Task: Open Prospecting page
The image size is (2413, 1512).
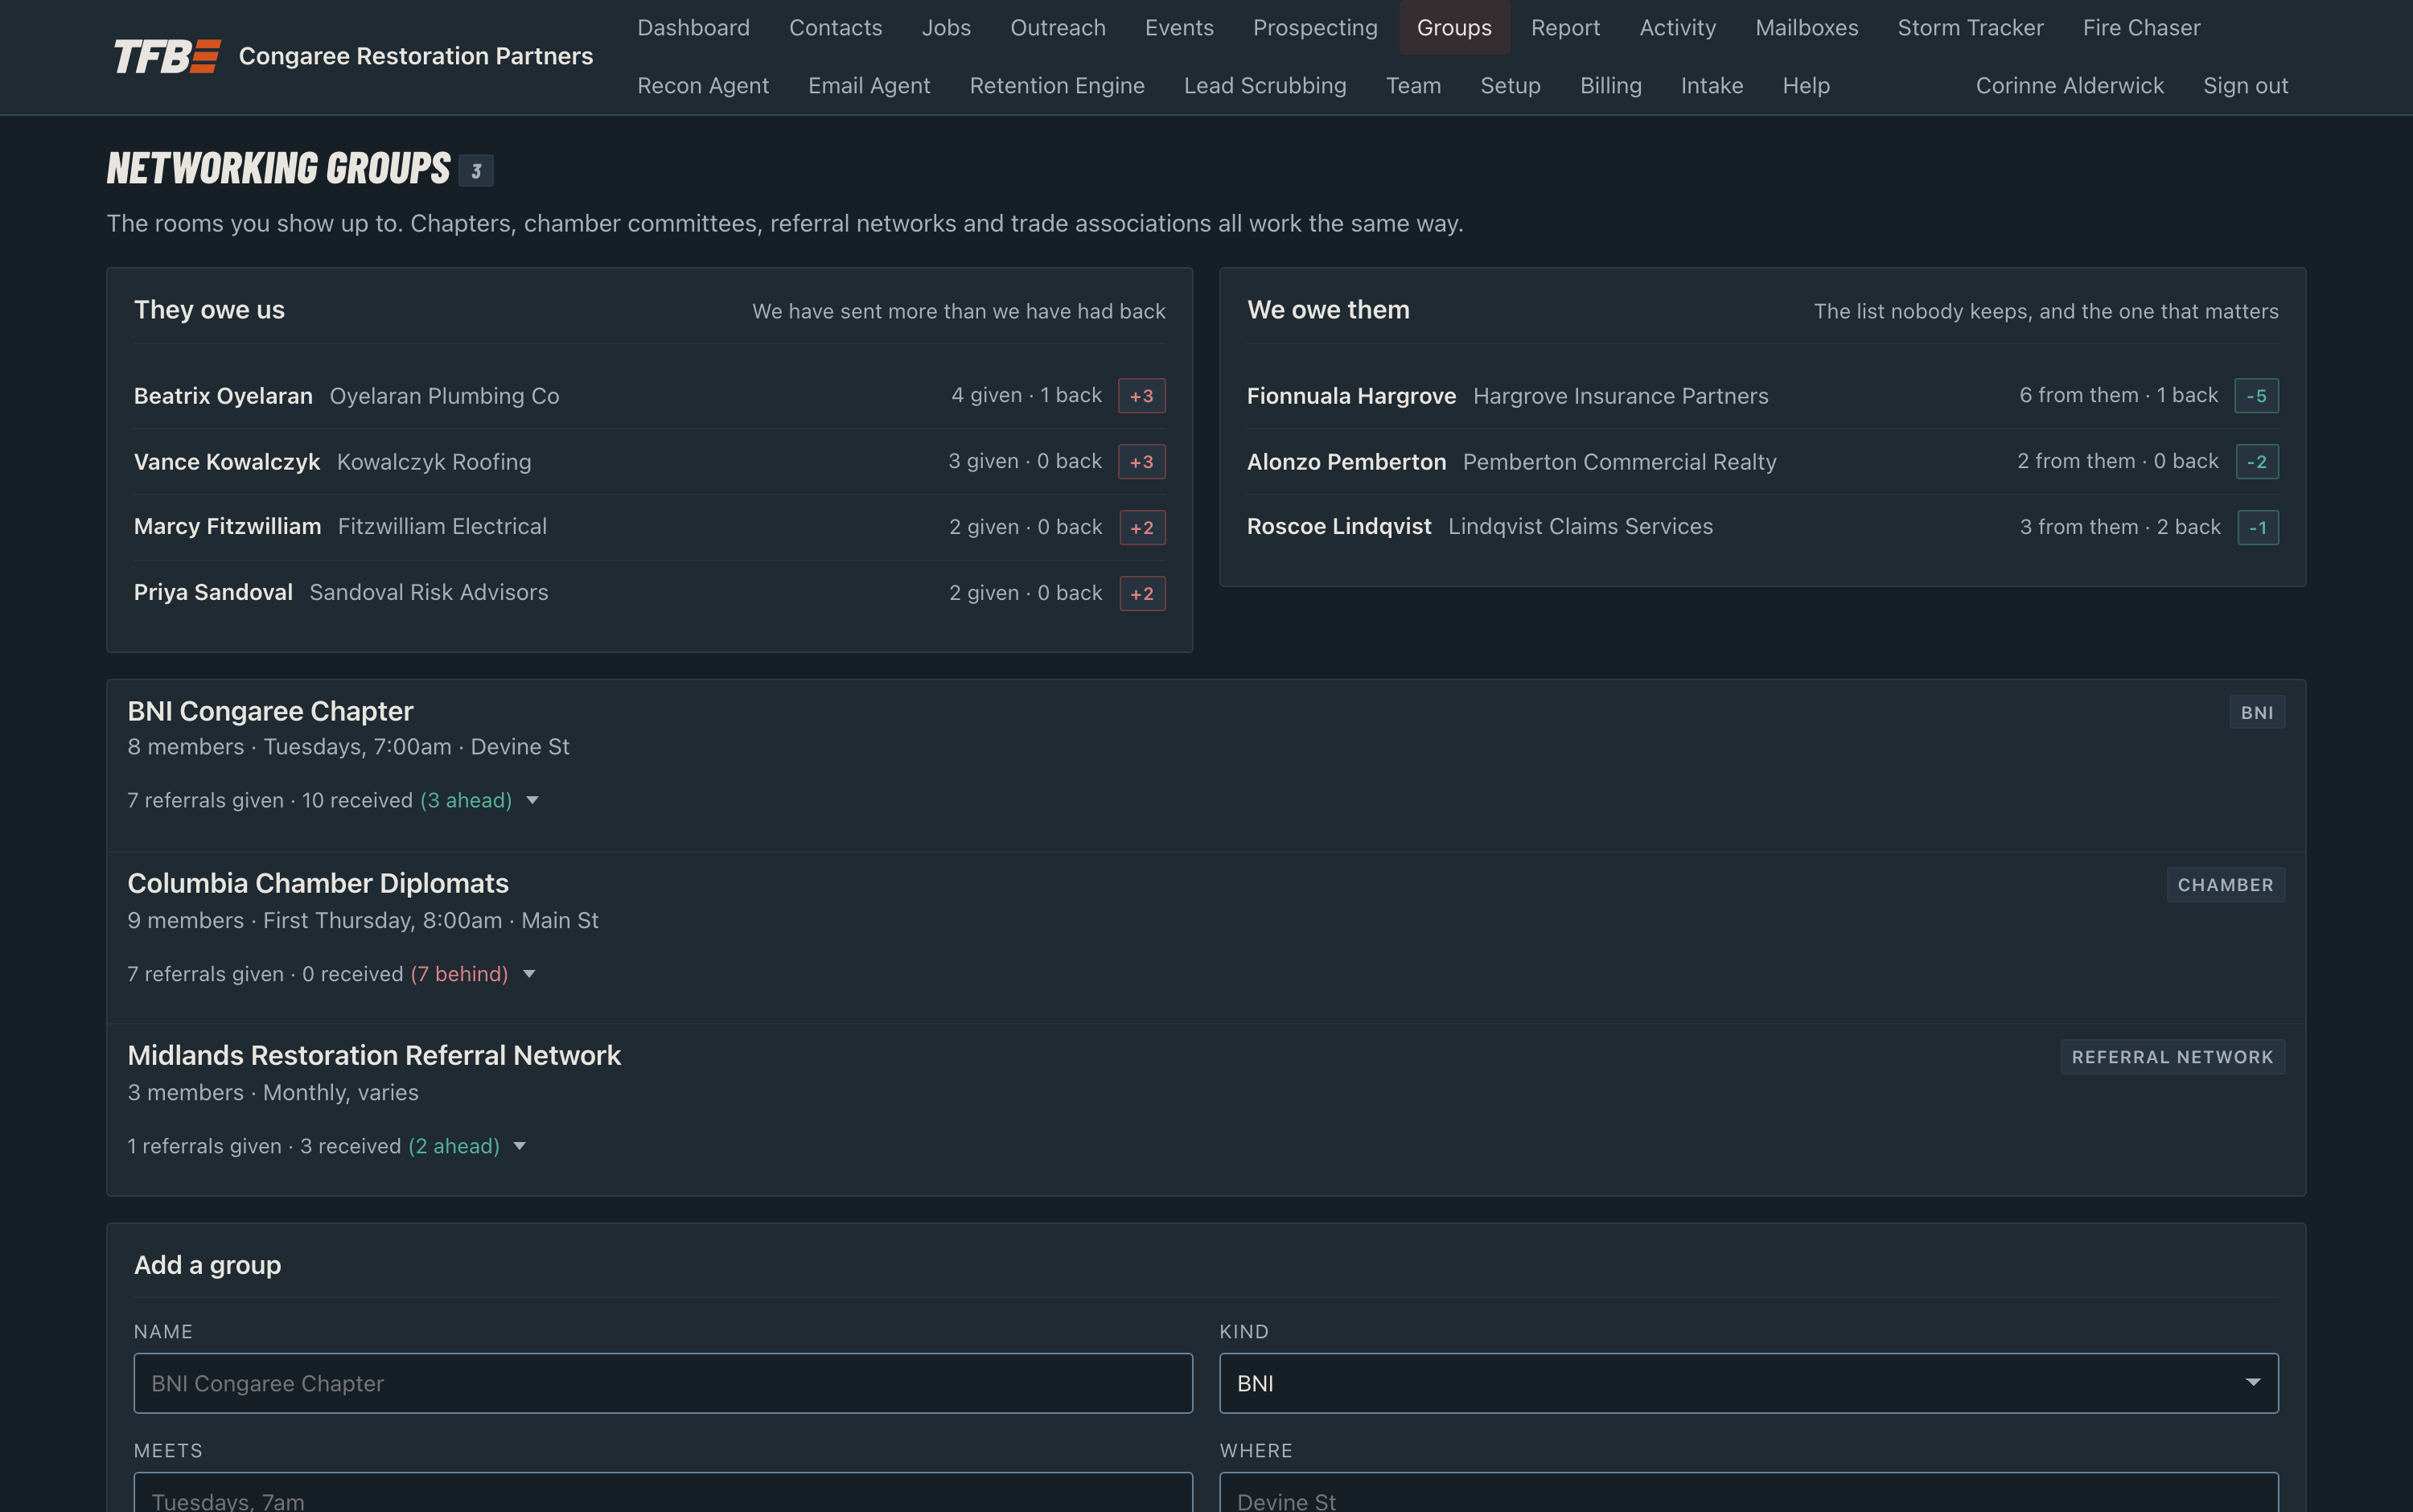Action: click(x=1315, y=27)
